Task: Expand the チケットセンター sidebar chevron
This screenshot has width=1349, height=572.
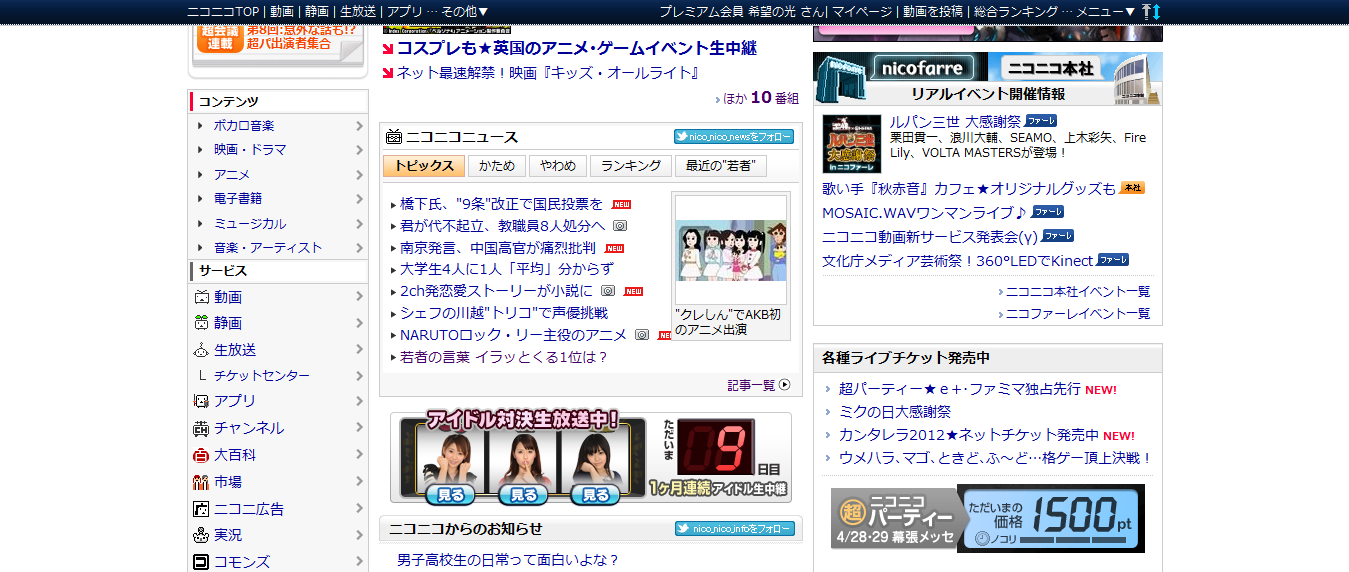Action: coord(360,376)
